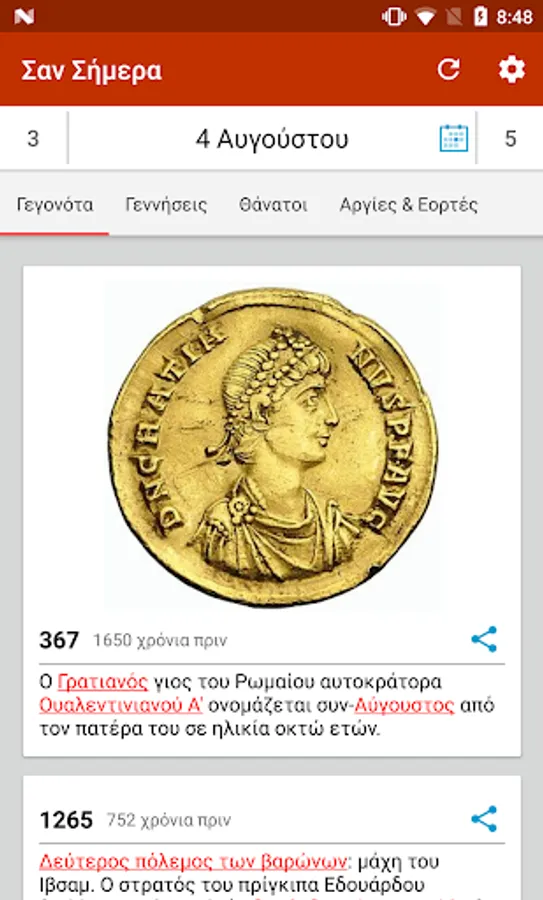The image size is (543, 900).
Task: Open the calendar date picker icon
Action: 453,138
